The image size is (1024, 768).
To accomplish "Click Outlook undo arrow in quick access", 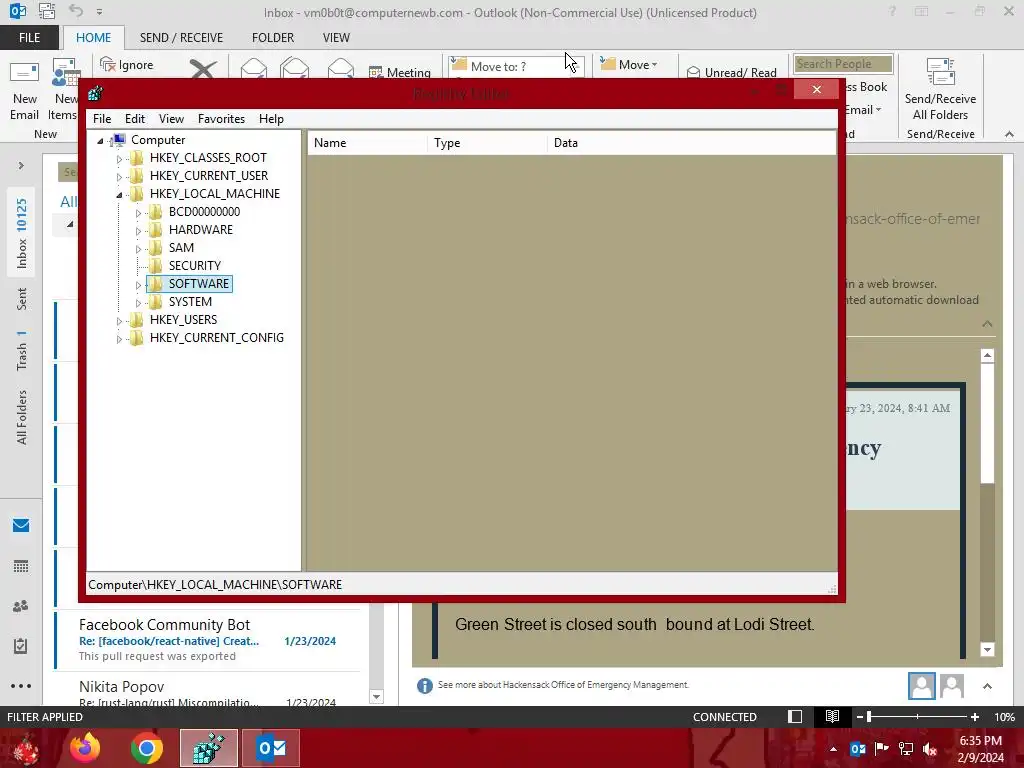I will click(x=76, y=10).
